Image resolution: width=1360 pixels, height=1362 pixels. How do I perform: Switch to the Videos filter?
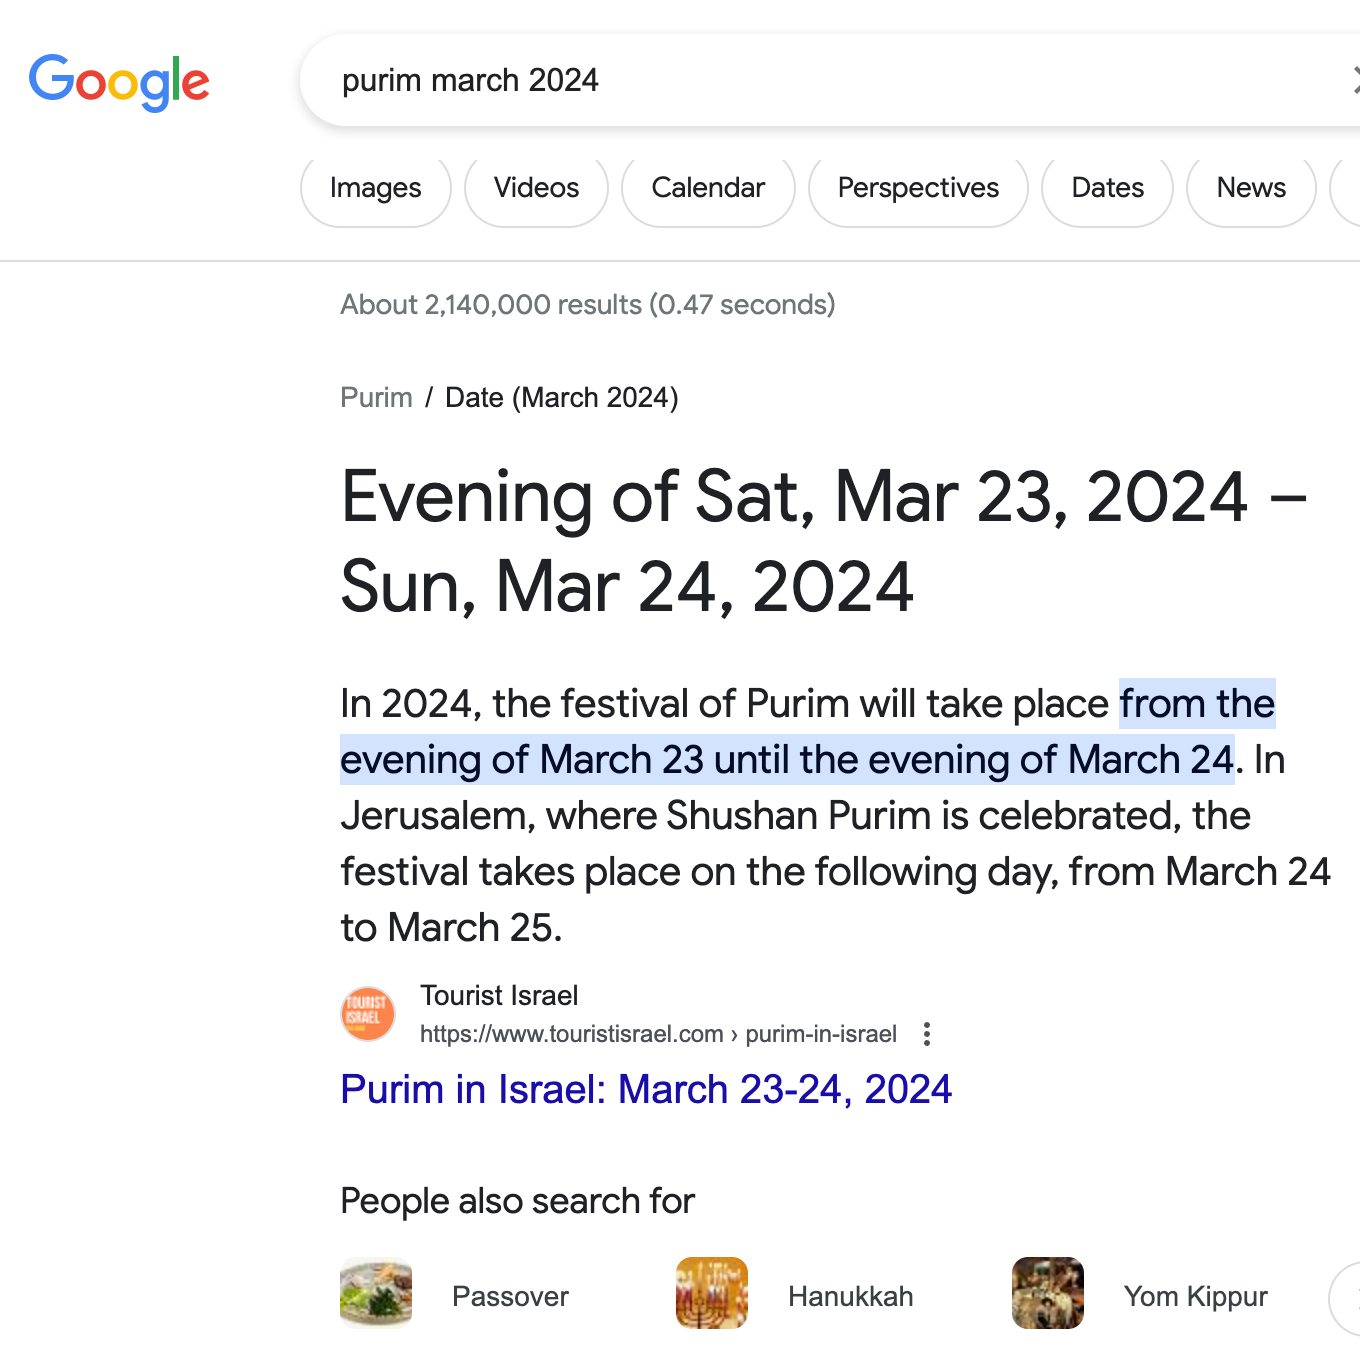pos(536,188)
